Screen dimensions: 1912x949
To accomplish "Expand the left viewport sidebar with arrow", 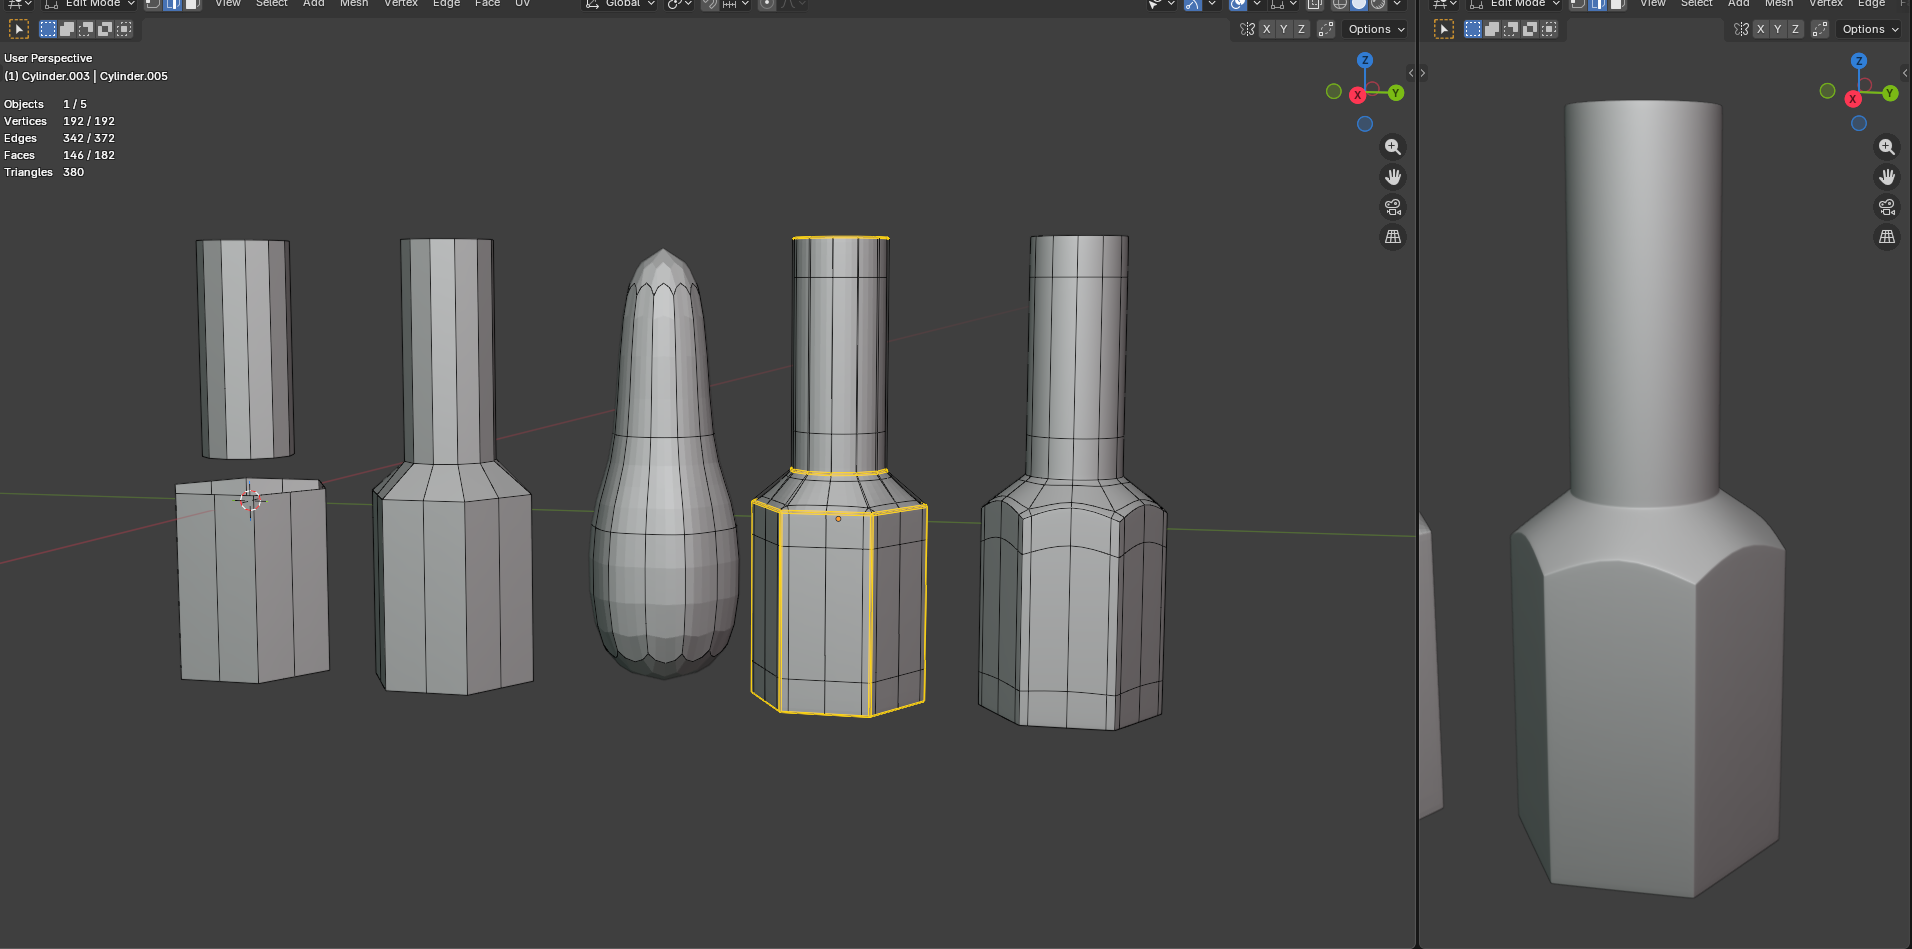I will (x=1410, y=73).
